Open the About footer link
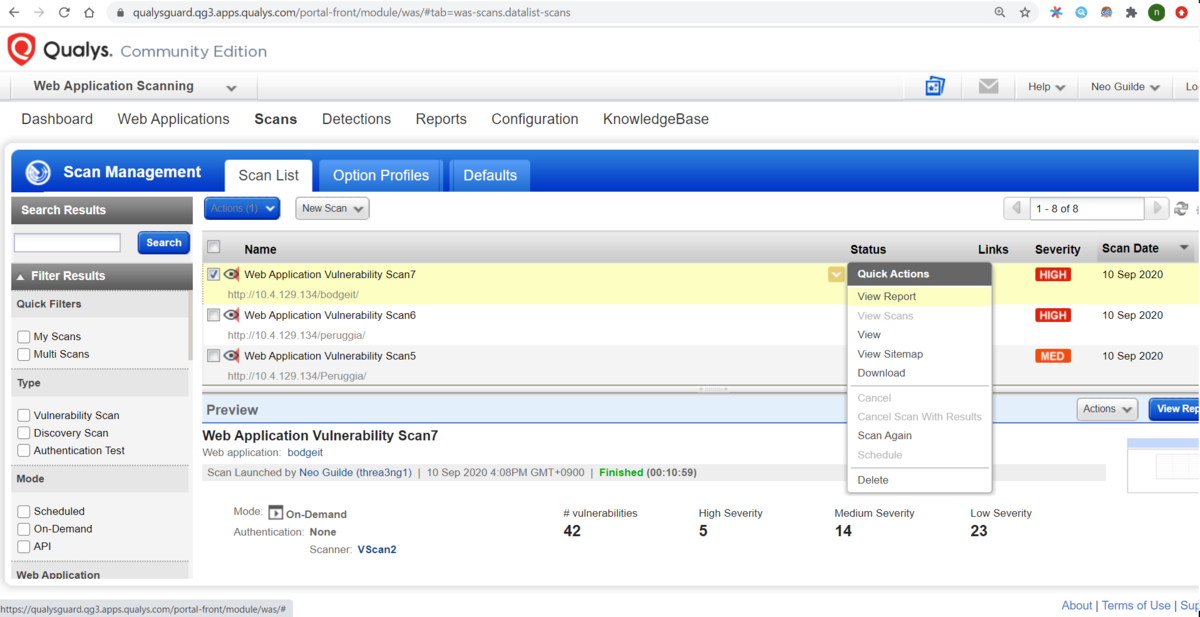 (x=1077, y=605)
